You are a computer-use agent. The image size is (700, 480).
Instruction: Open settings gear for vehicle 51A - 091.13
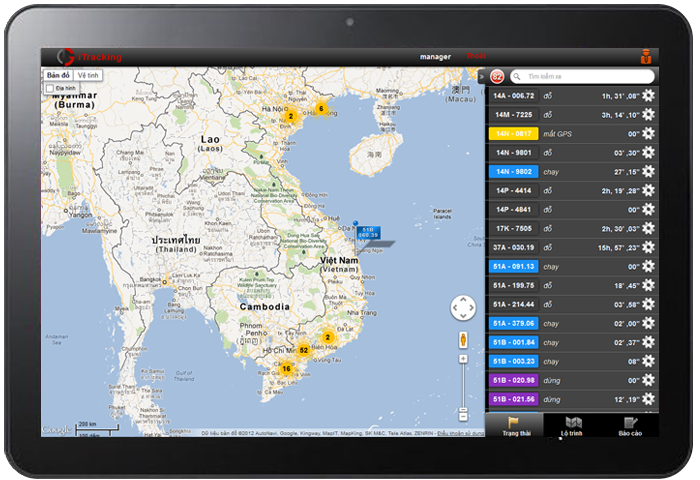pyautogui.click(x=648, y=267)
